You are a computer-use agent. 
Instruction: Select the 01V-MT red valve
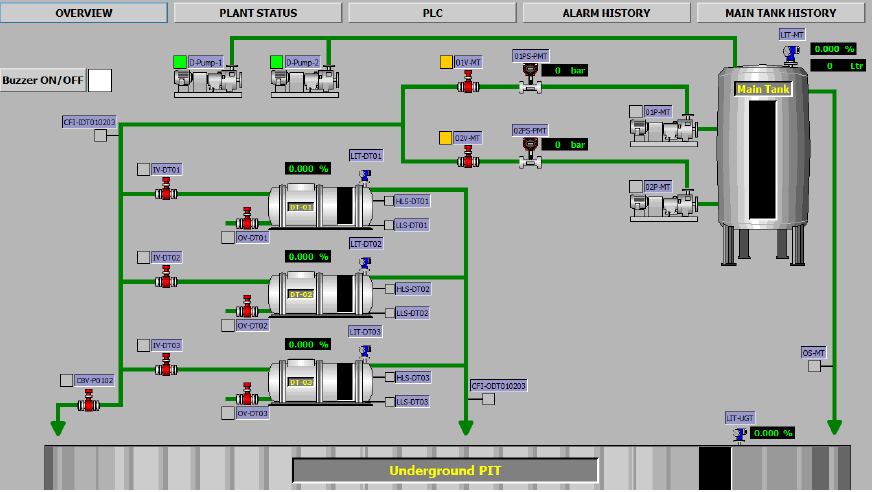pos(466,87)
